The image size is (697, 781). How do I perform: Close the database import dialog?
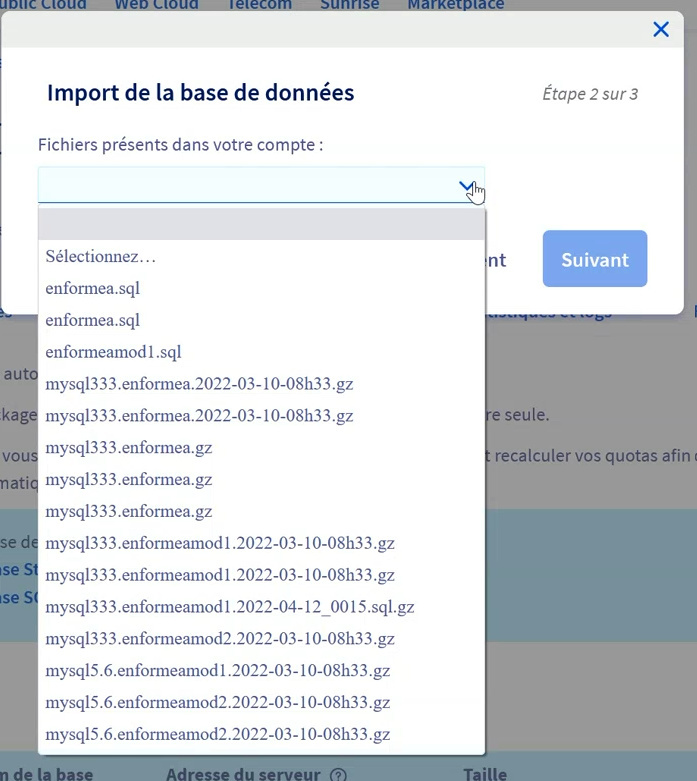coord(660,29)
